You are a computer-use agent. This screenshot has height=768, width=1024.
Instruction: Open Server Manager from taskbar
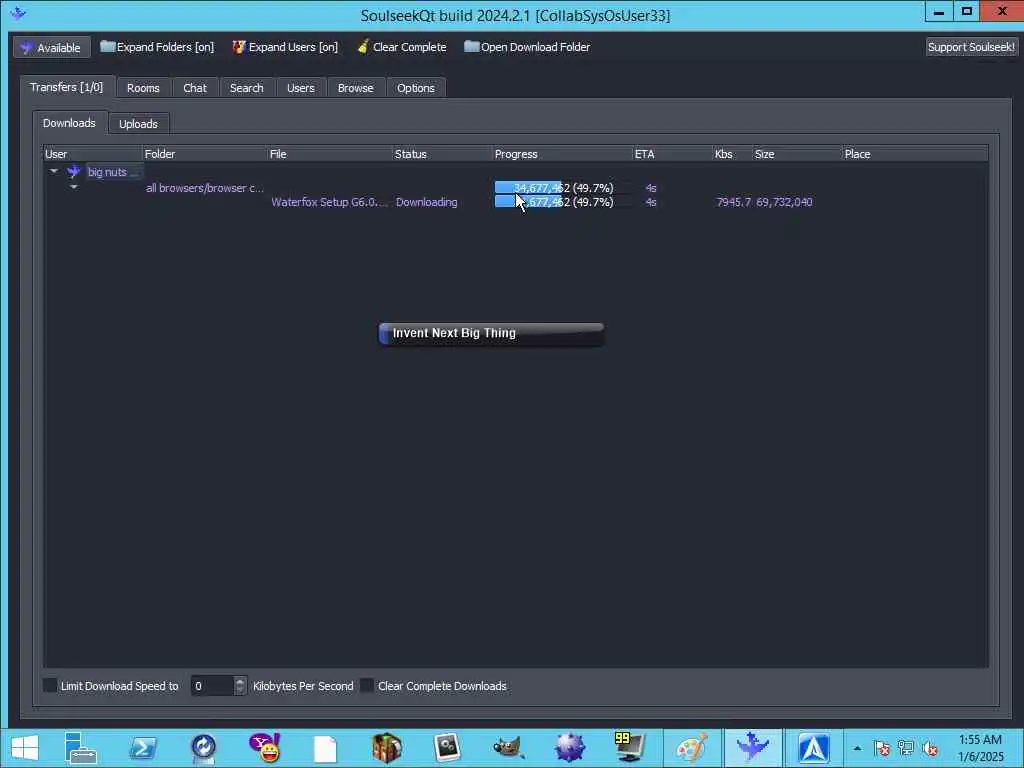(81, 748)
